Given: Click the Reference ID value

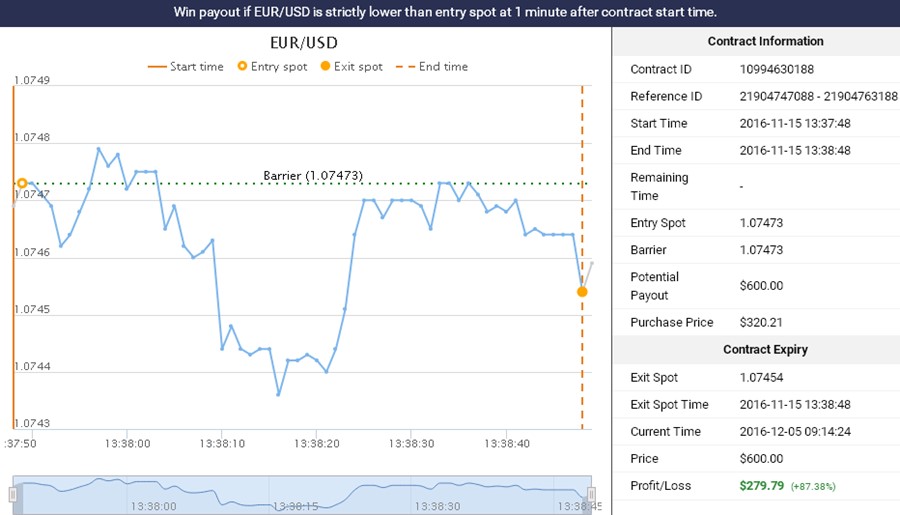Looking at the screenshot, I should click(x=818, y=96).
